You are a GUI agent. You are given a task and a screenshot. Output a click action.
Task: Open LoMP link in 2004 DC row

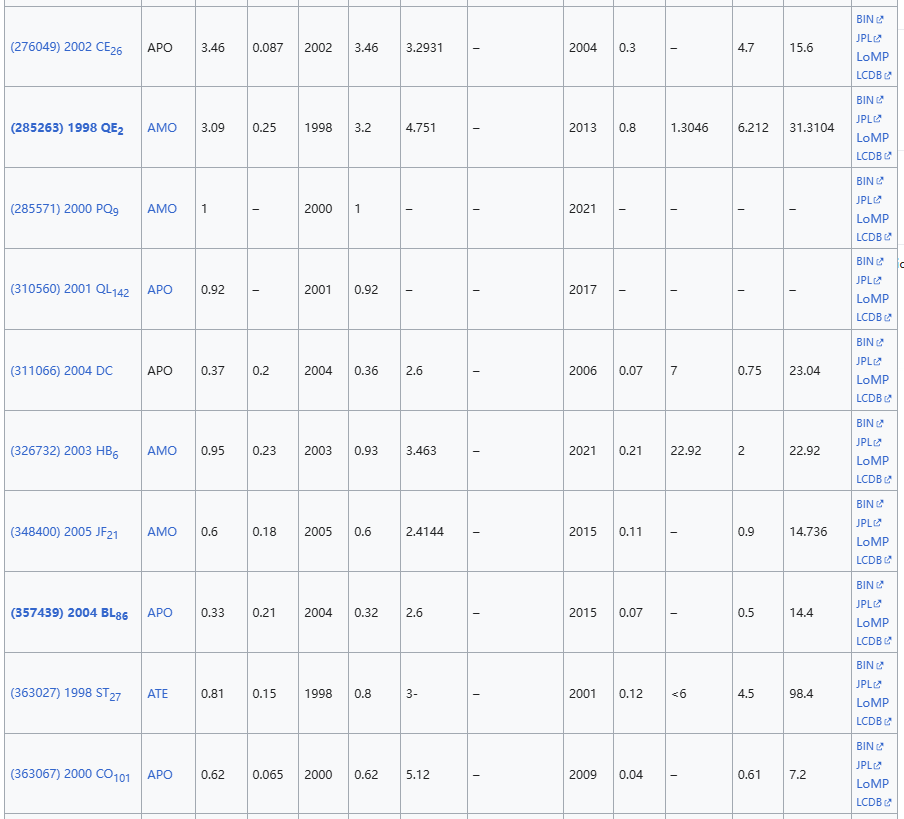[872, 380]
